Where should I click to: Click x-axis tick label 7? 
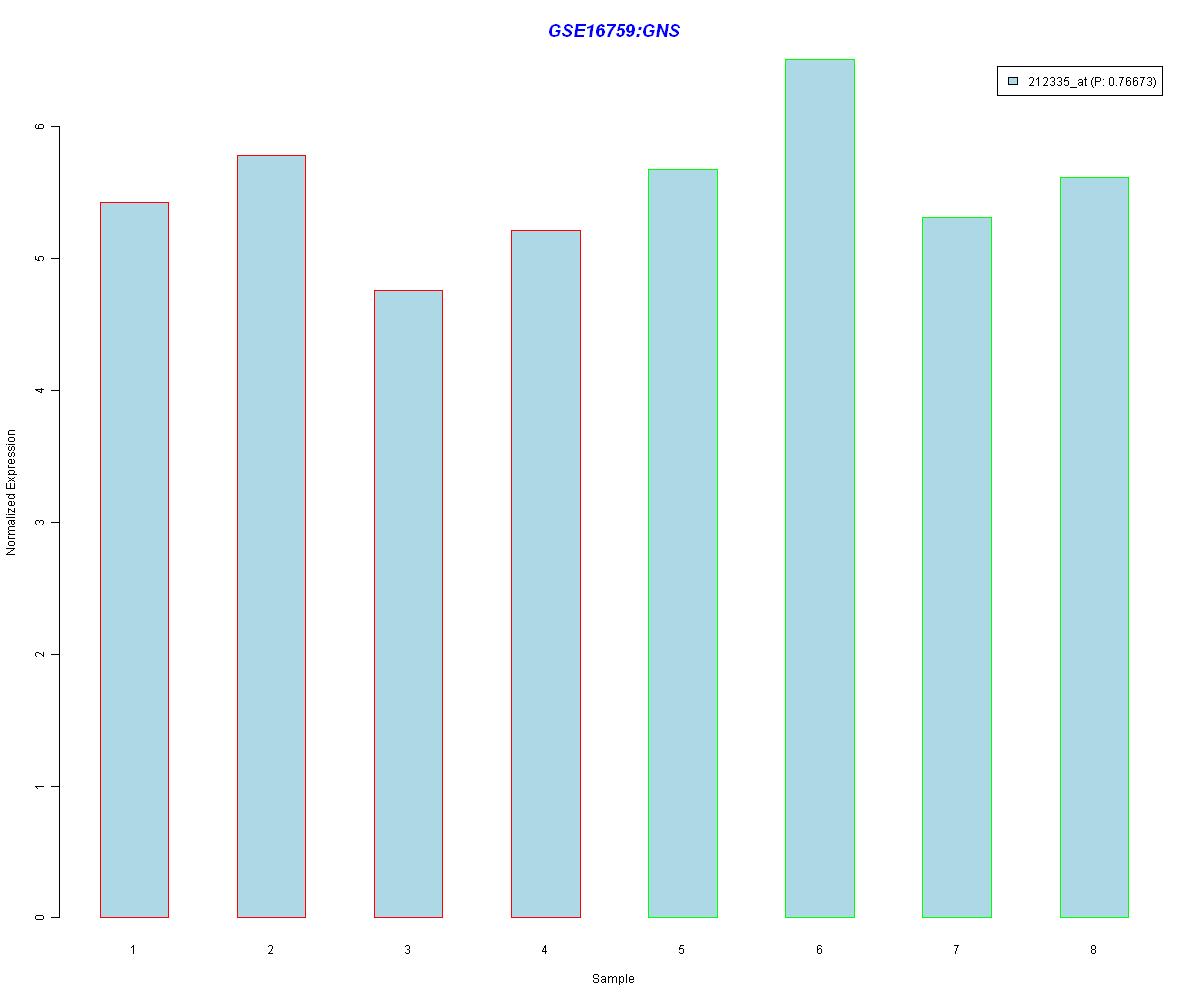click(956, 949)
